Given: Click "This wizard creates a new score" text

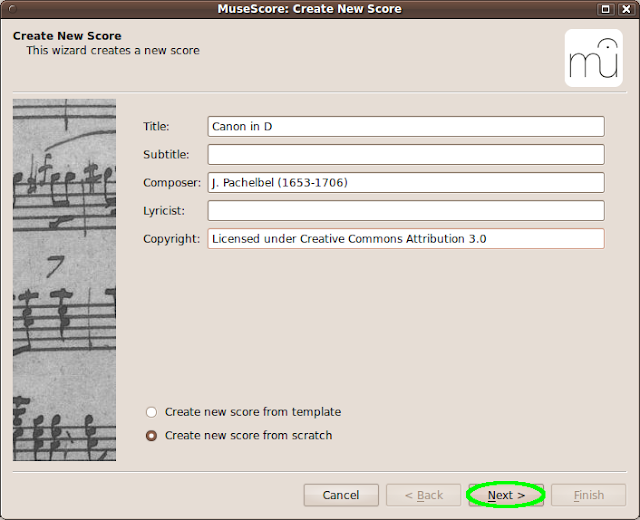Looking at the screenshot, I should (x=113, y=51).
